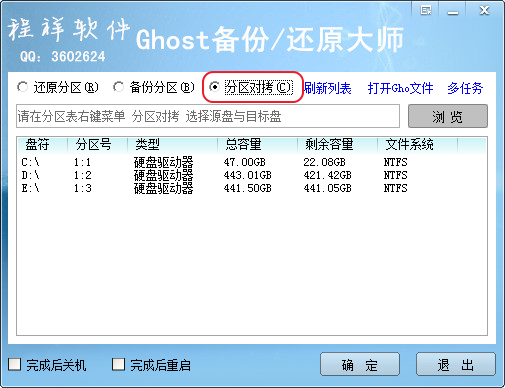This screenshot has height=388, width=505.
Task: Click NTFS in the E:\ row
Action: point(395,188)
